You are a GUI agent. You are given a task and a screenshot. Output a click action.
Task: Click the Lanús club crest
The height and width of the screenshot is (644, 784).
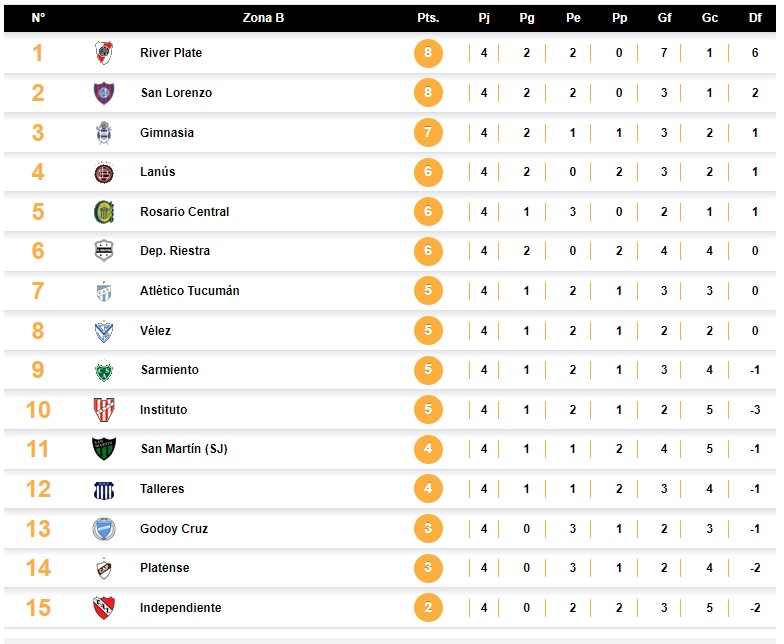tap(104, 172)
